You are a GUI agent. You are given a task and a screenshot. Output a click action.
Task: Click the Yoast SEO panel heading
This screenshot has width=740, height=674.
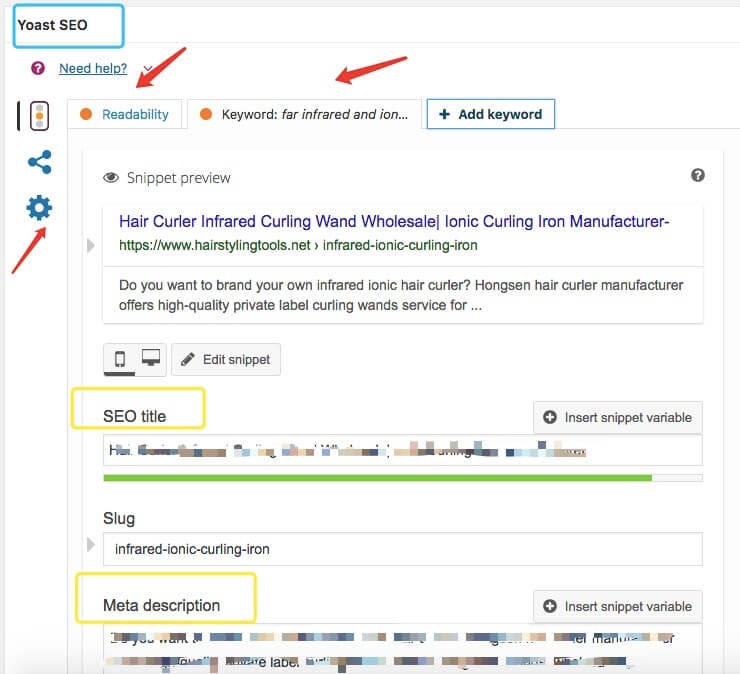[52, 25]
